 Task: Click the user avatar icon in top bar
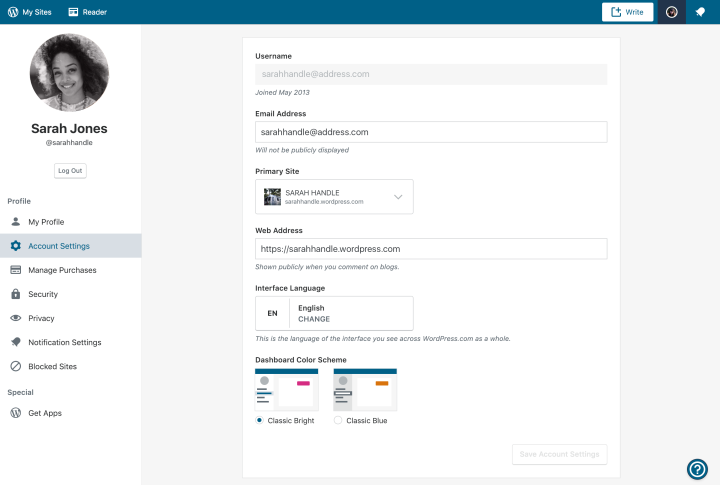coord(672,12)
